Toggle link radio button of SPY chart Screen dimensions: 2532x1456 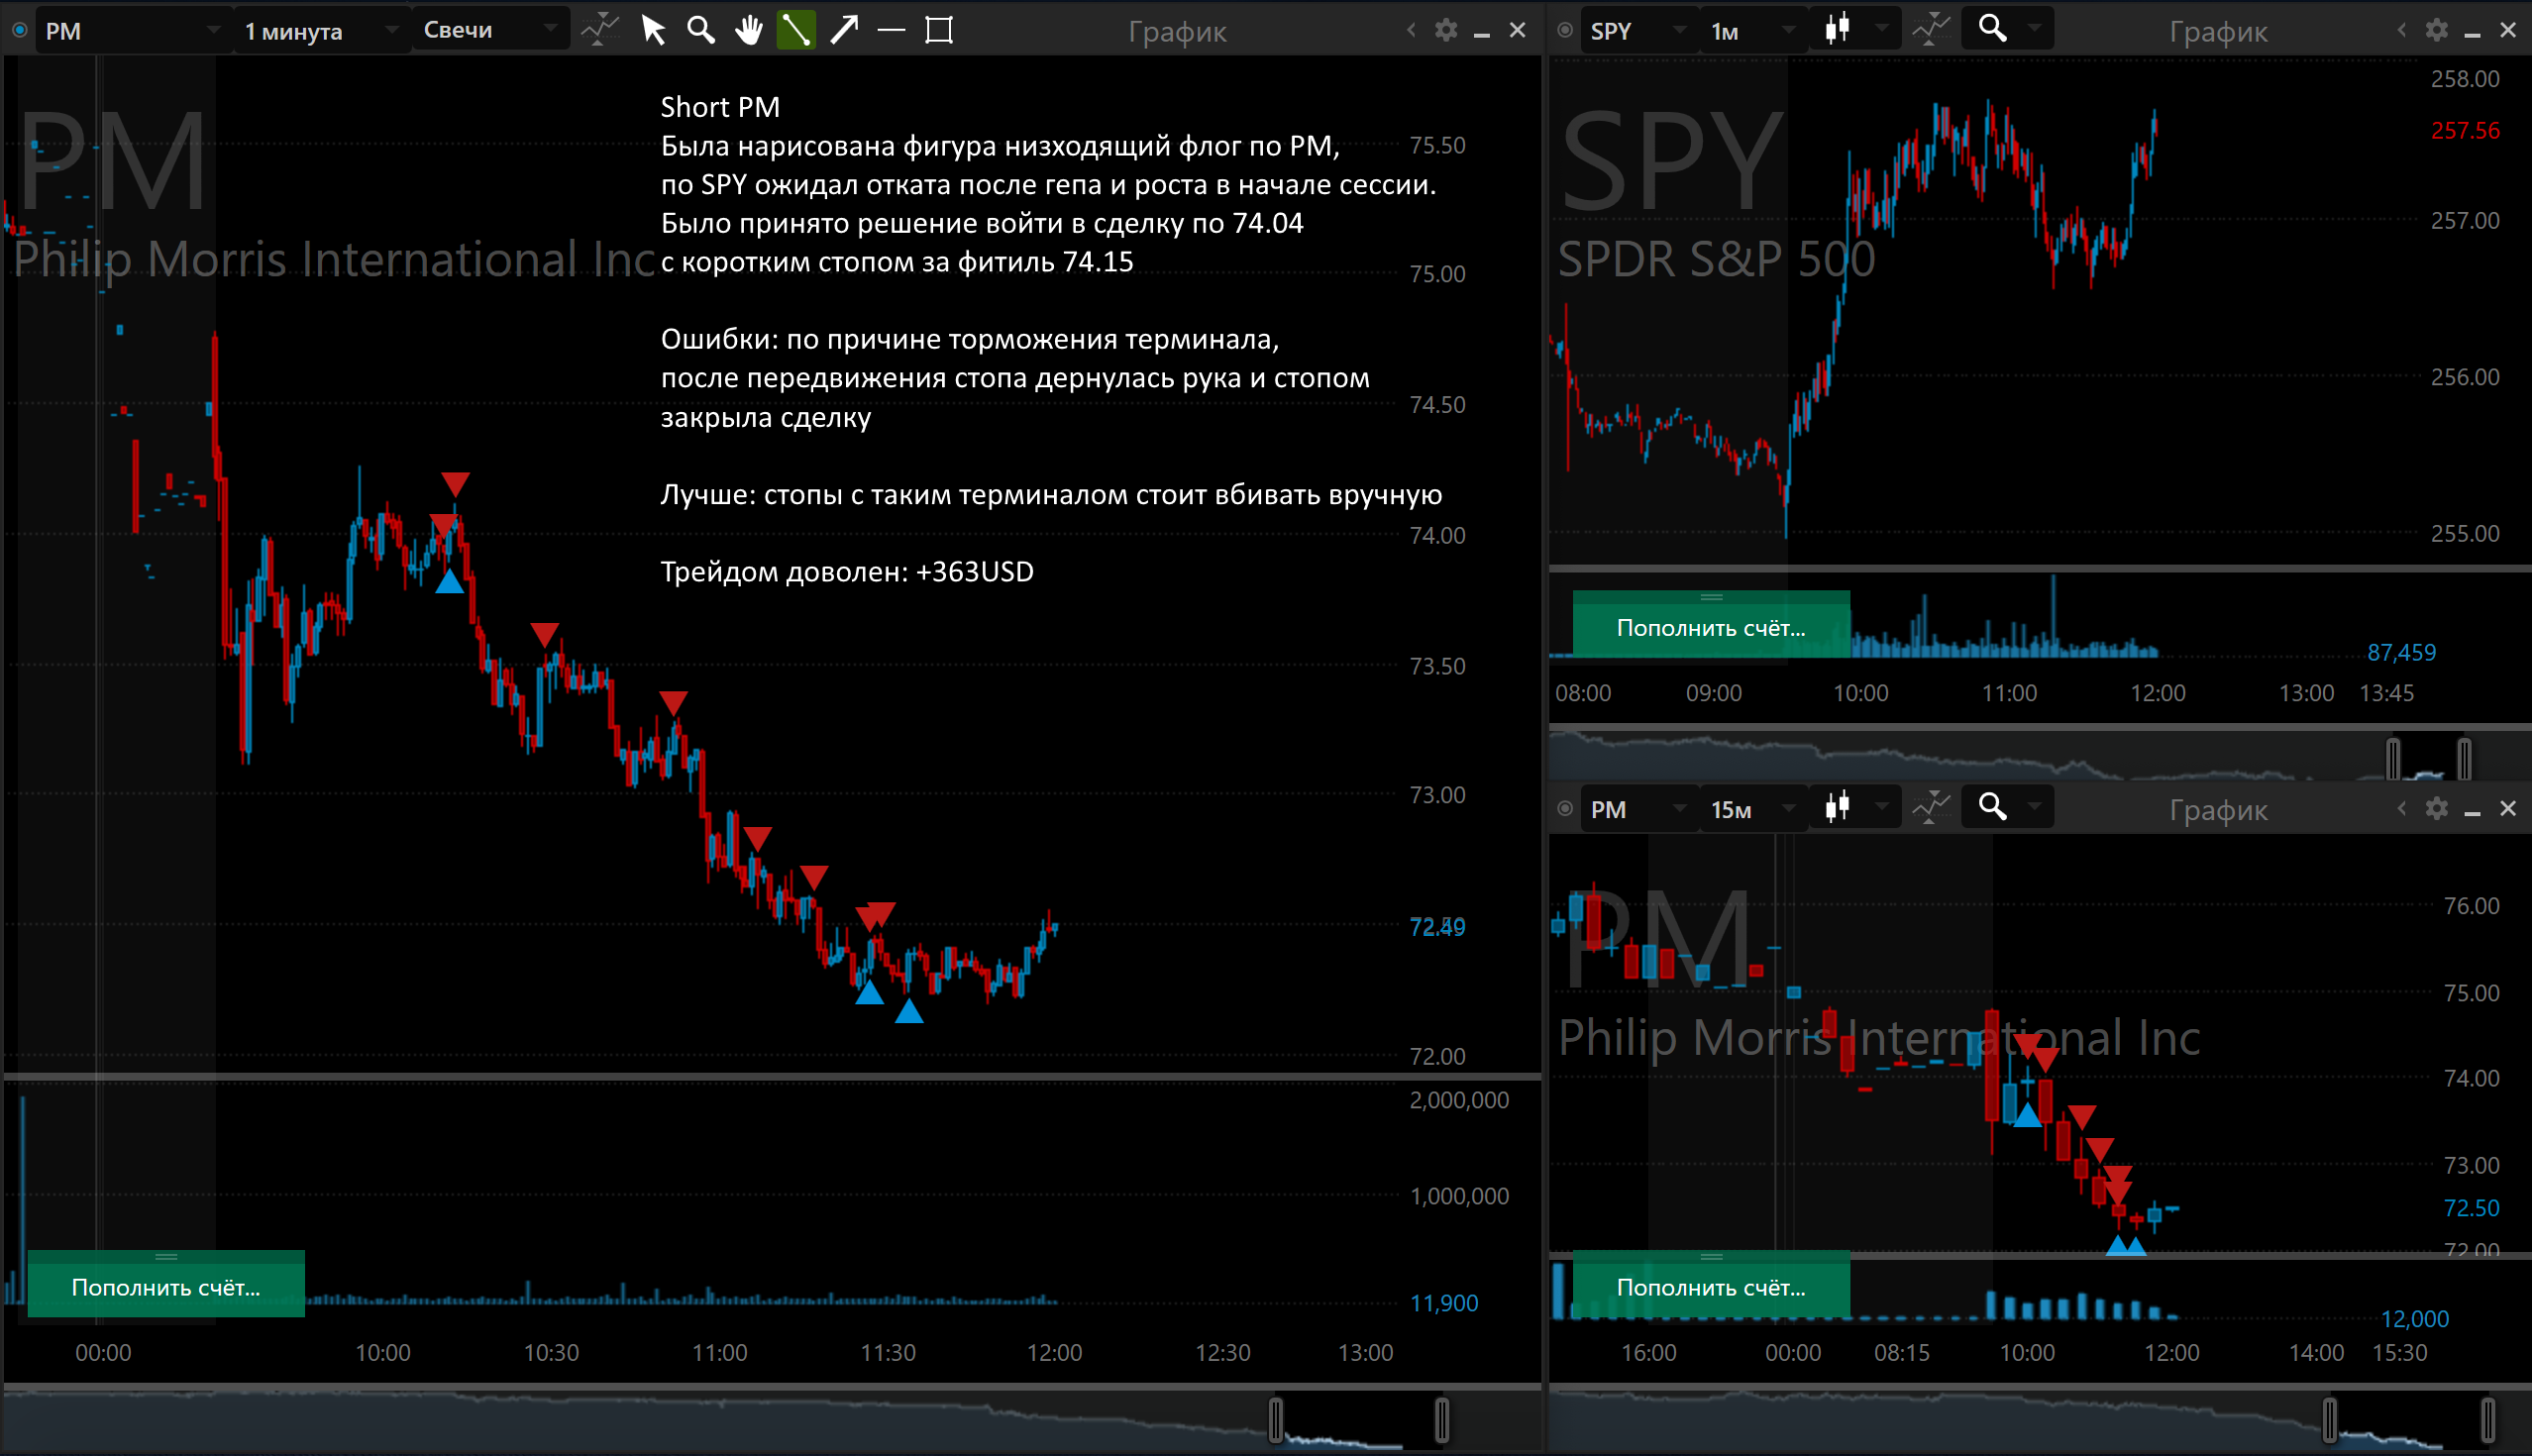coord(1566,30)
